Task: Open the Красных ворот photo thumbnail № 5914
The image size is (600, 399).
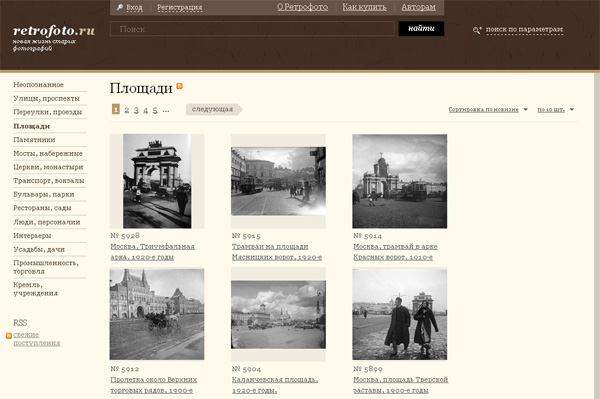Action: pos(399,181)
